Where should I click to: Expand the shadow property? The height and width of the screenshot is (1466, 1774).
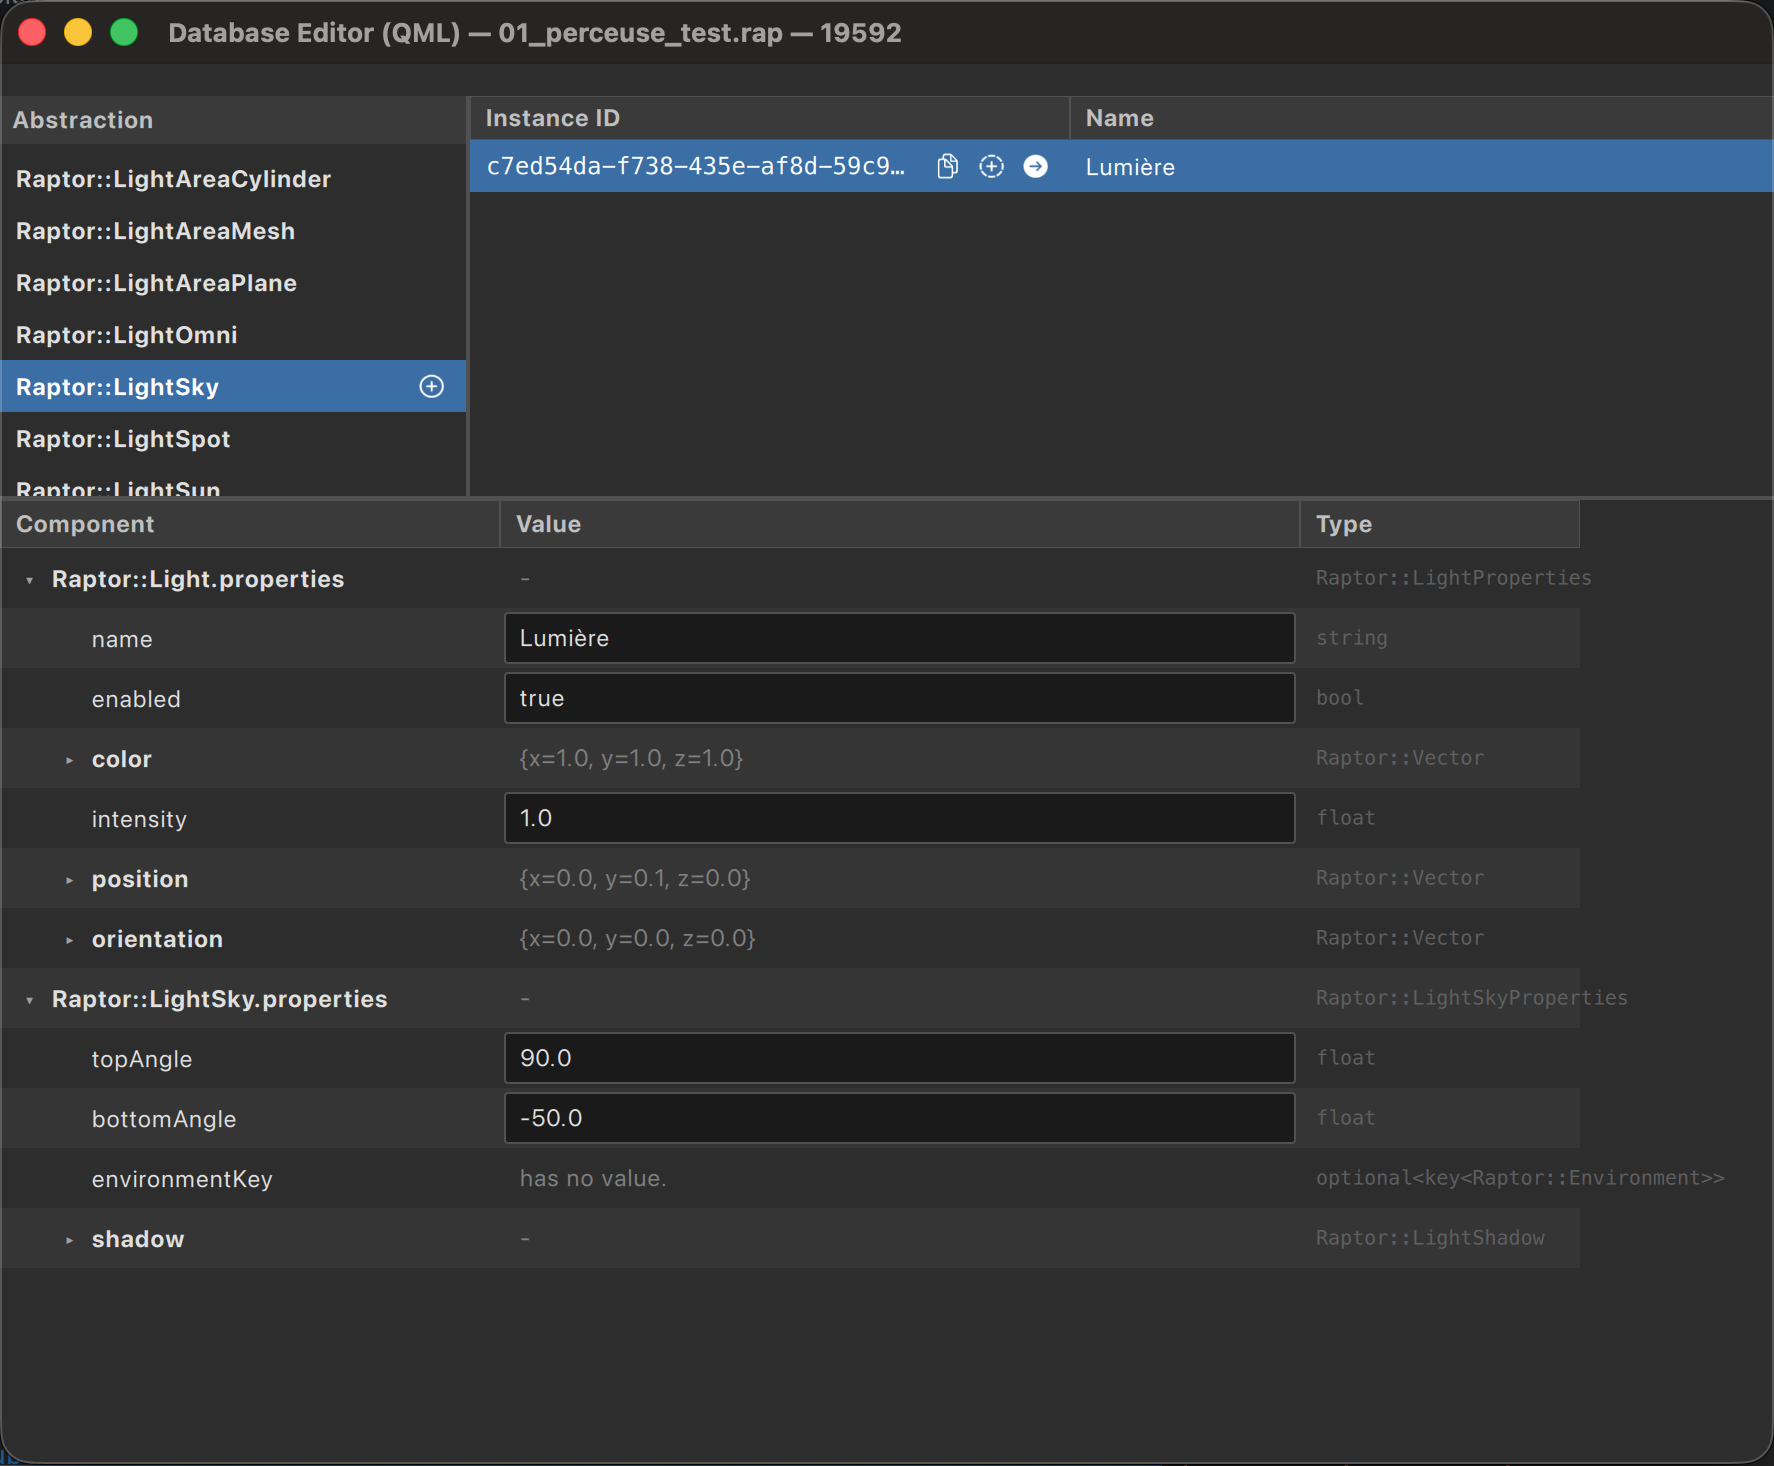pos(69,1240)
